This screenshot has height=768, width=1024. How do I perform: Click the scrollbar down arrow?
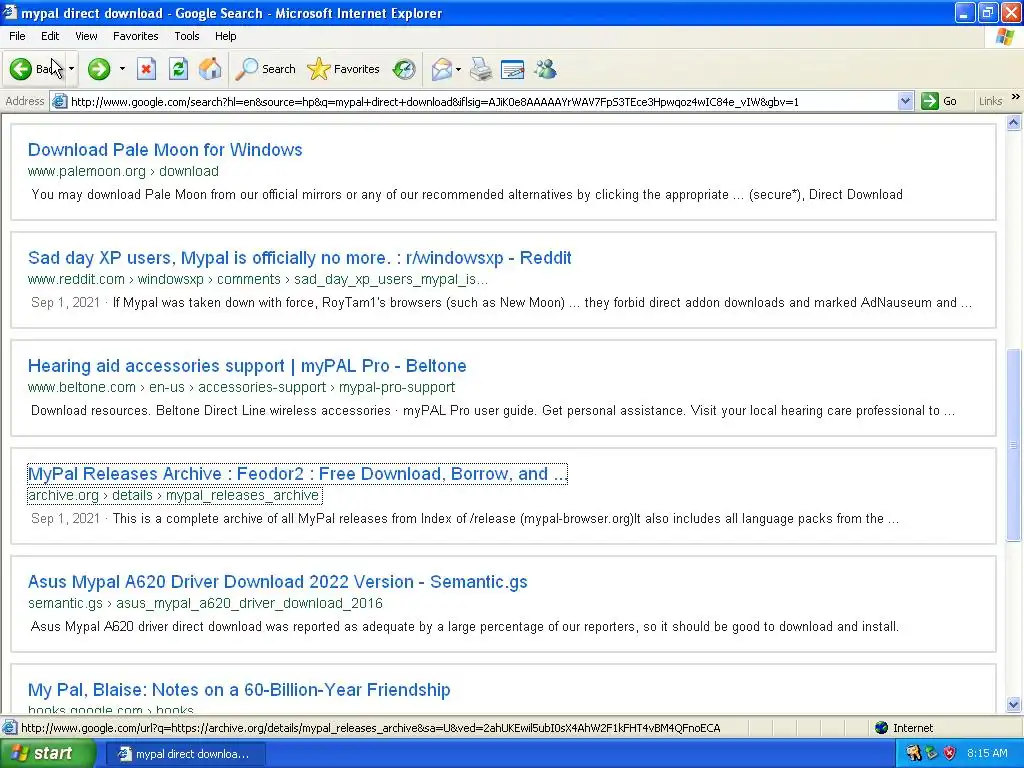(1014, 704)
